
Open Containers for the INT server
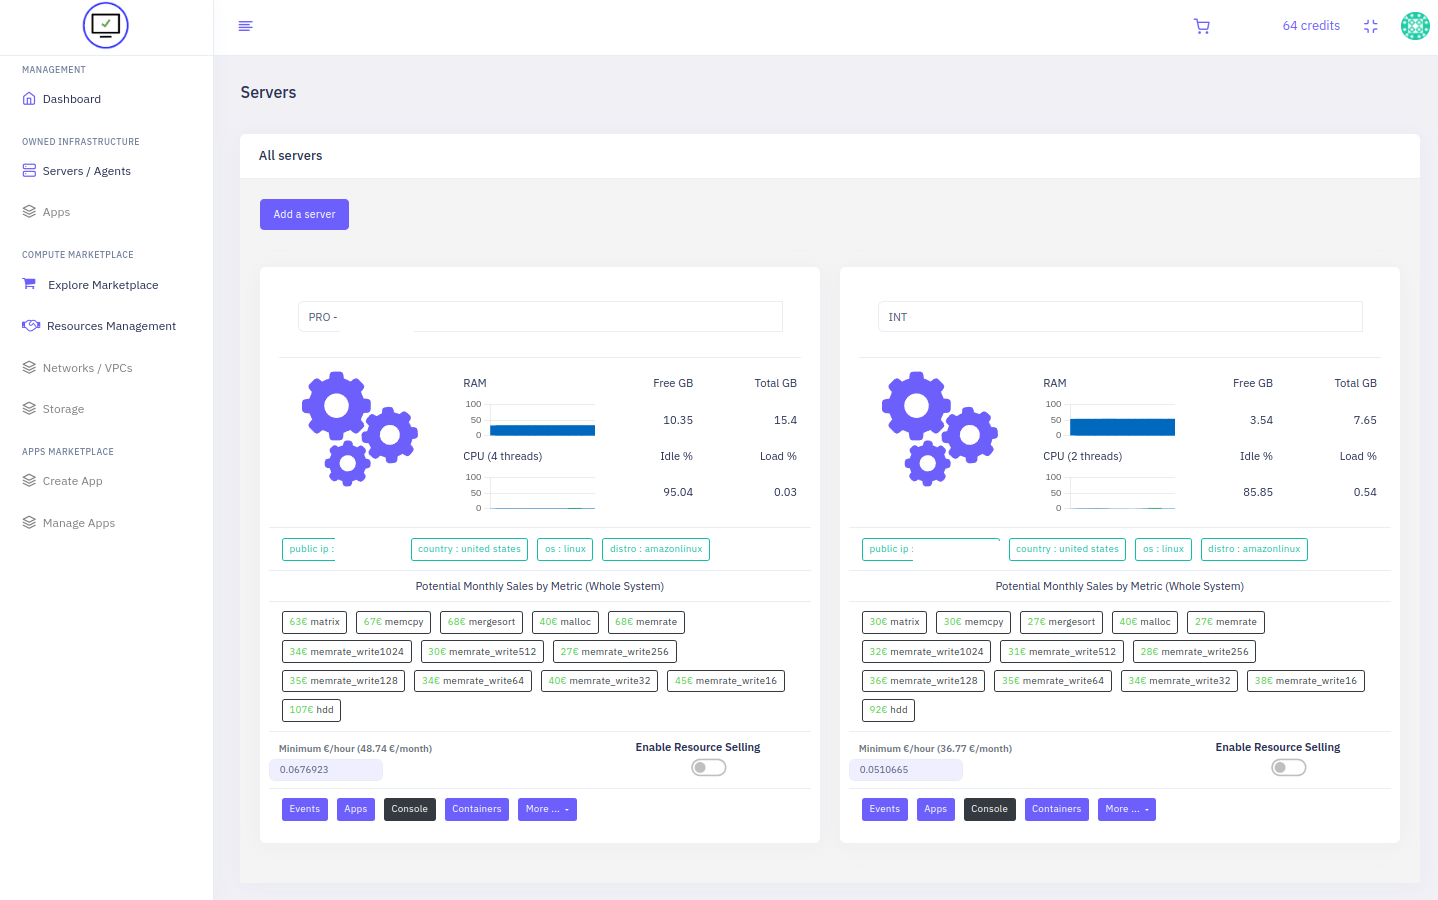point(1056,809)
